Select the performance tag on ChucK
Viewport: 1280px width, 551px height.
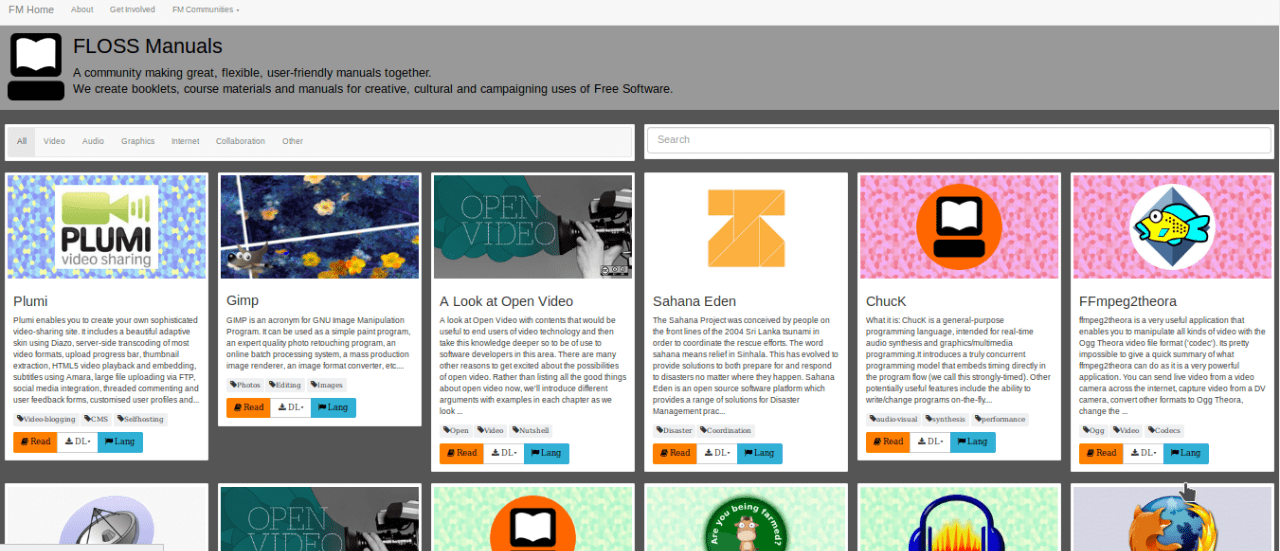click(x=999, y=419)
